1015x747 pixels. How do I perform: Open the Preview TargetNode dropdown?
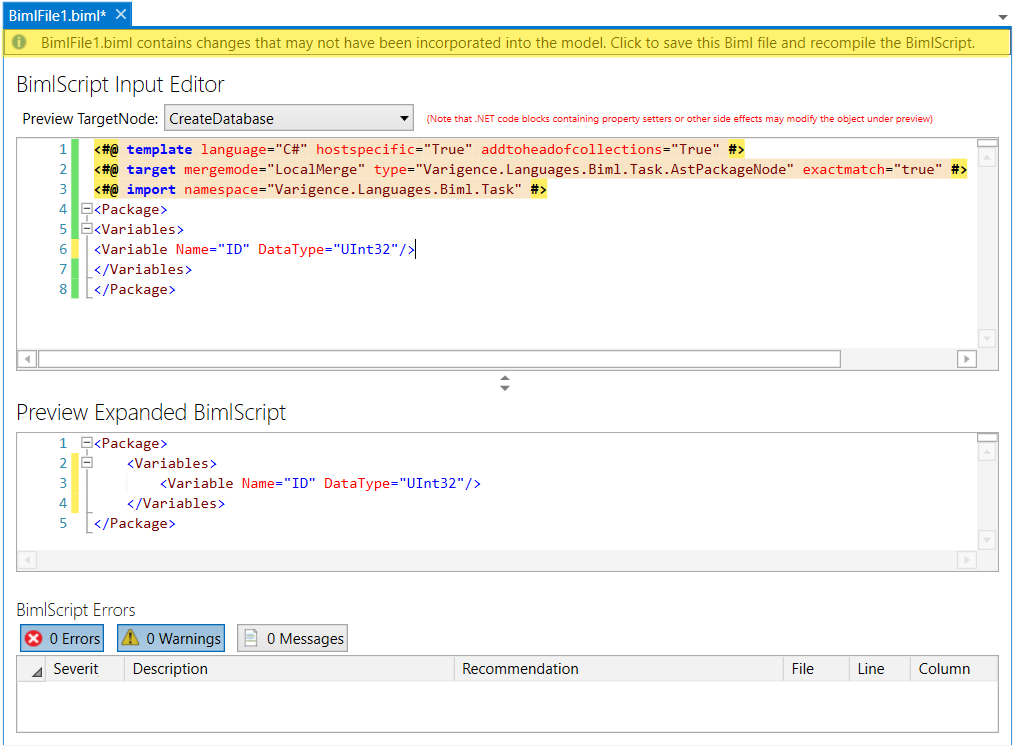click(405, 117)
